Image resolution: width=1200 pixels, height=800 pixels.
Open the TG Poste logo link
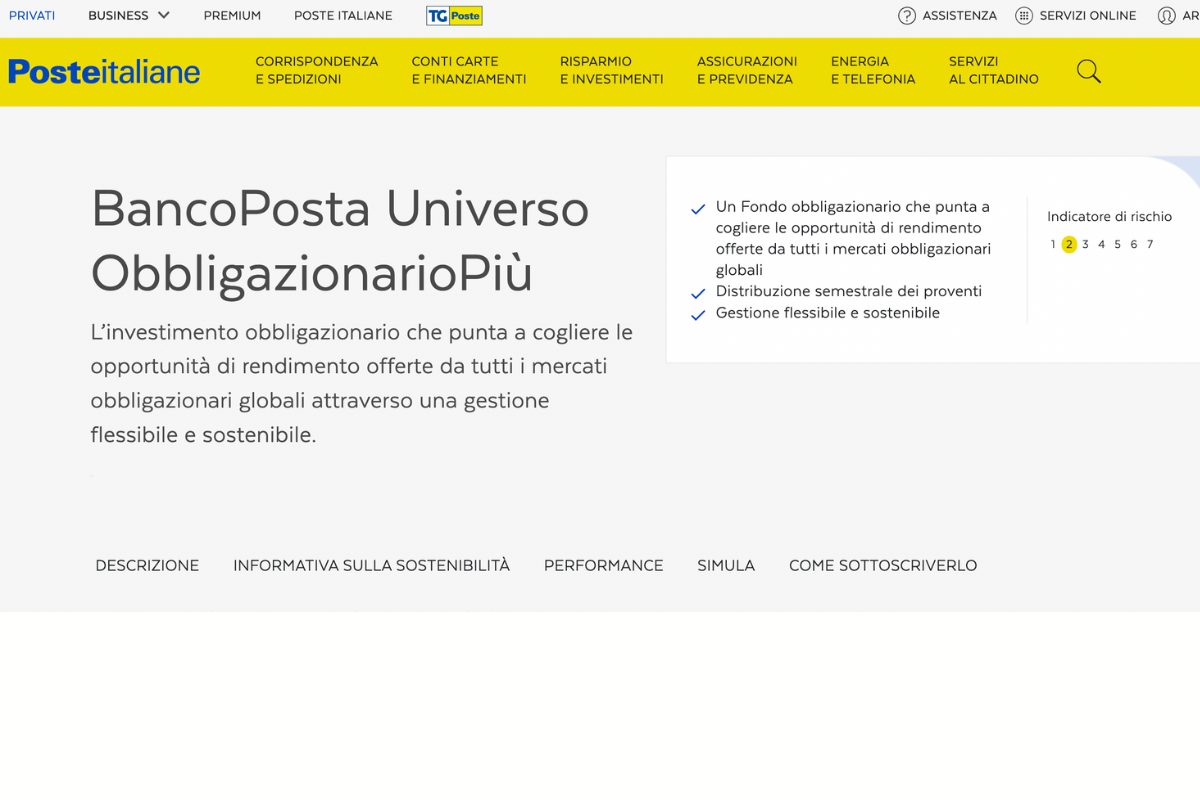(454, 15)
